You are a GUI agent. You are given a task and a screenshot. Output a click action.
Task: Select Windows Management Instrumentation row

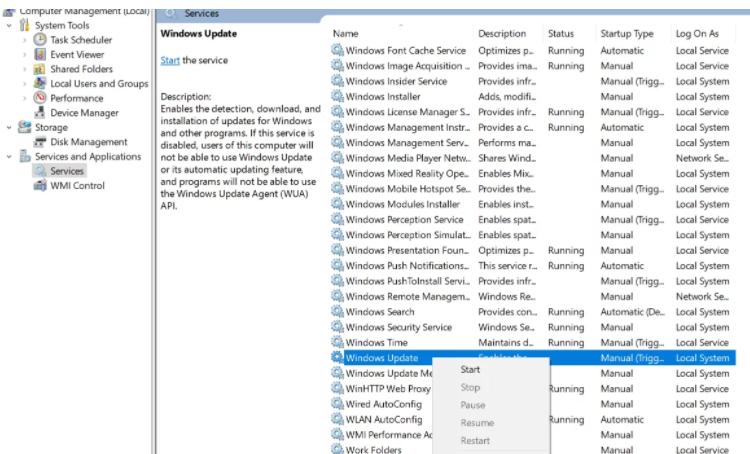pyautogui.click(x=532, y=127)
